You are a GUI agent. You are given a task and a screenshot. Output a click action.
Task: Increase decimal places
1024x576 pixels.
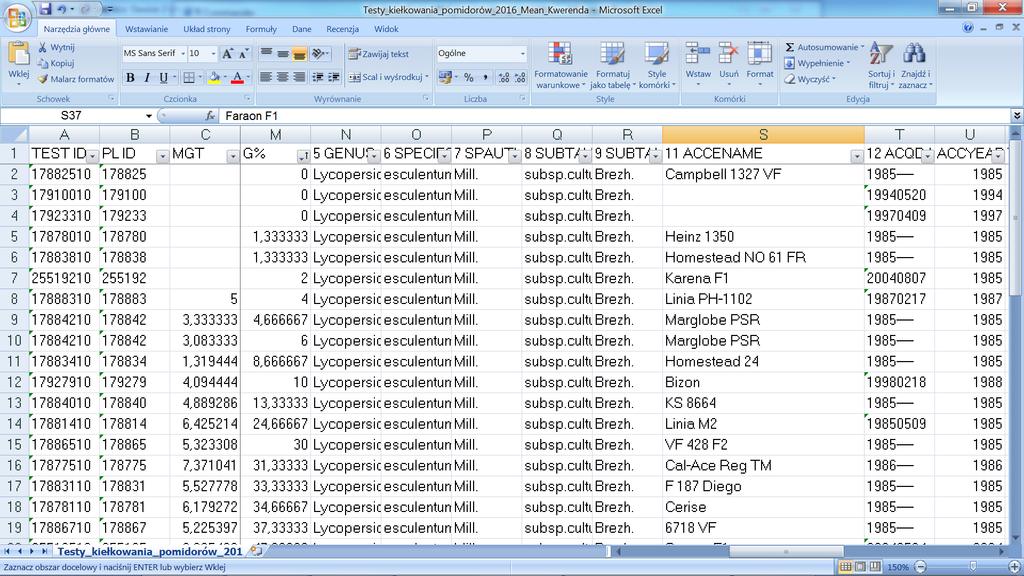[x=504, y=78]
